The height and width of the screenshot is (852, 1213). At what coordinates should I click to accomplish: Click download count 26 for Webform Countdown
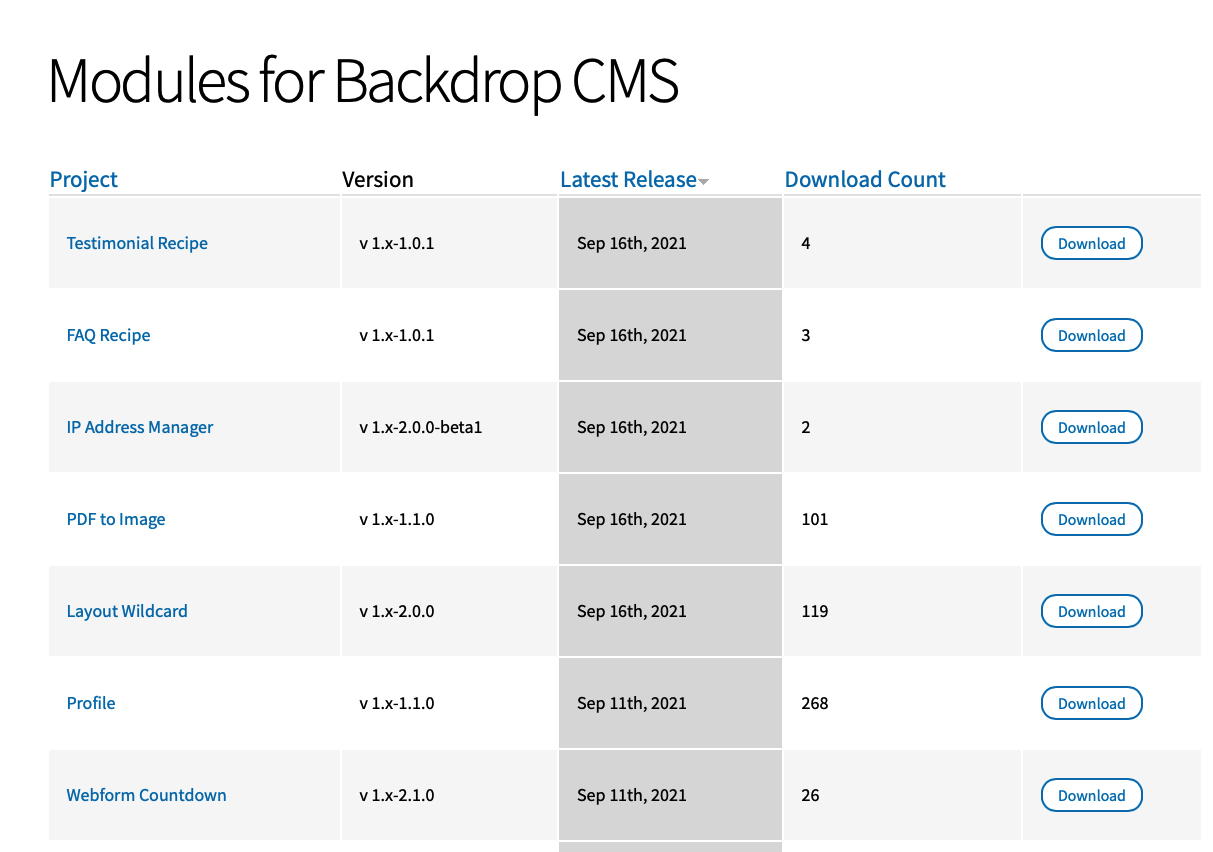pyautogui.click(x=810, y=795)
